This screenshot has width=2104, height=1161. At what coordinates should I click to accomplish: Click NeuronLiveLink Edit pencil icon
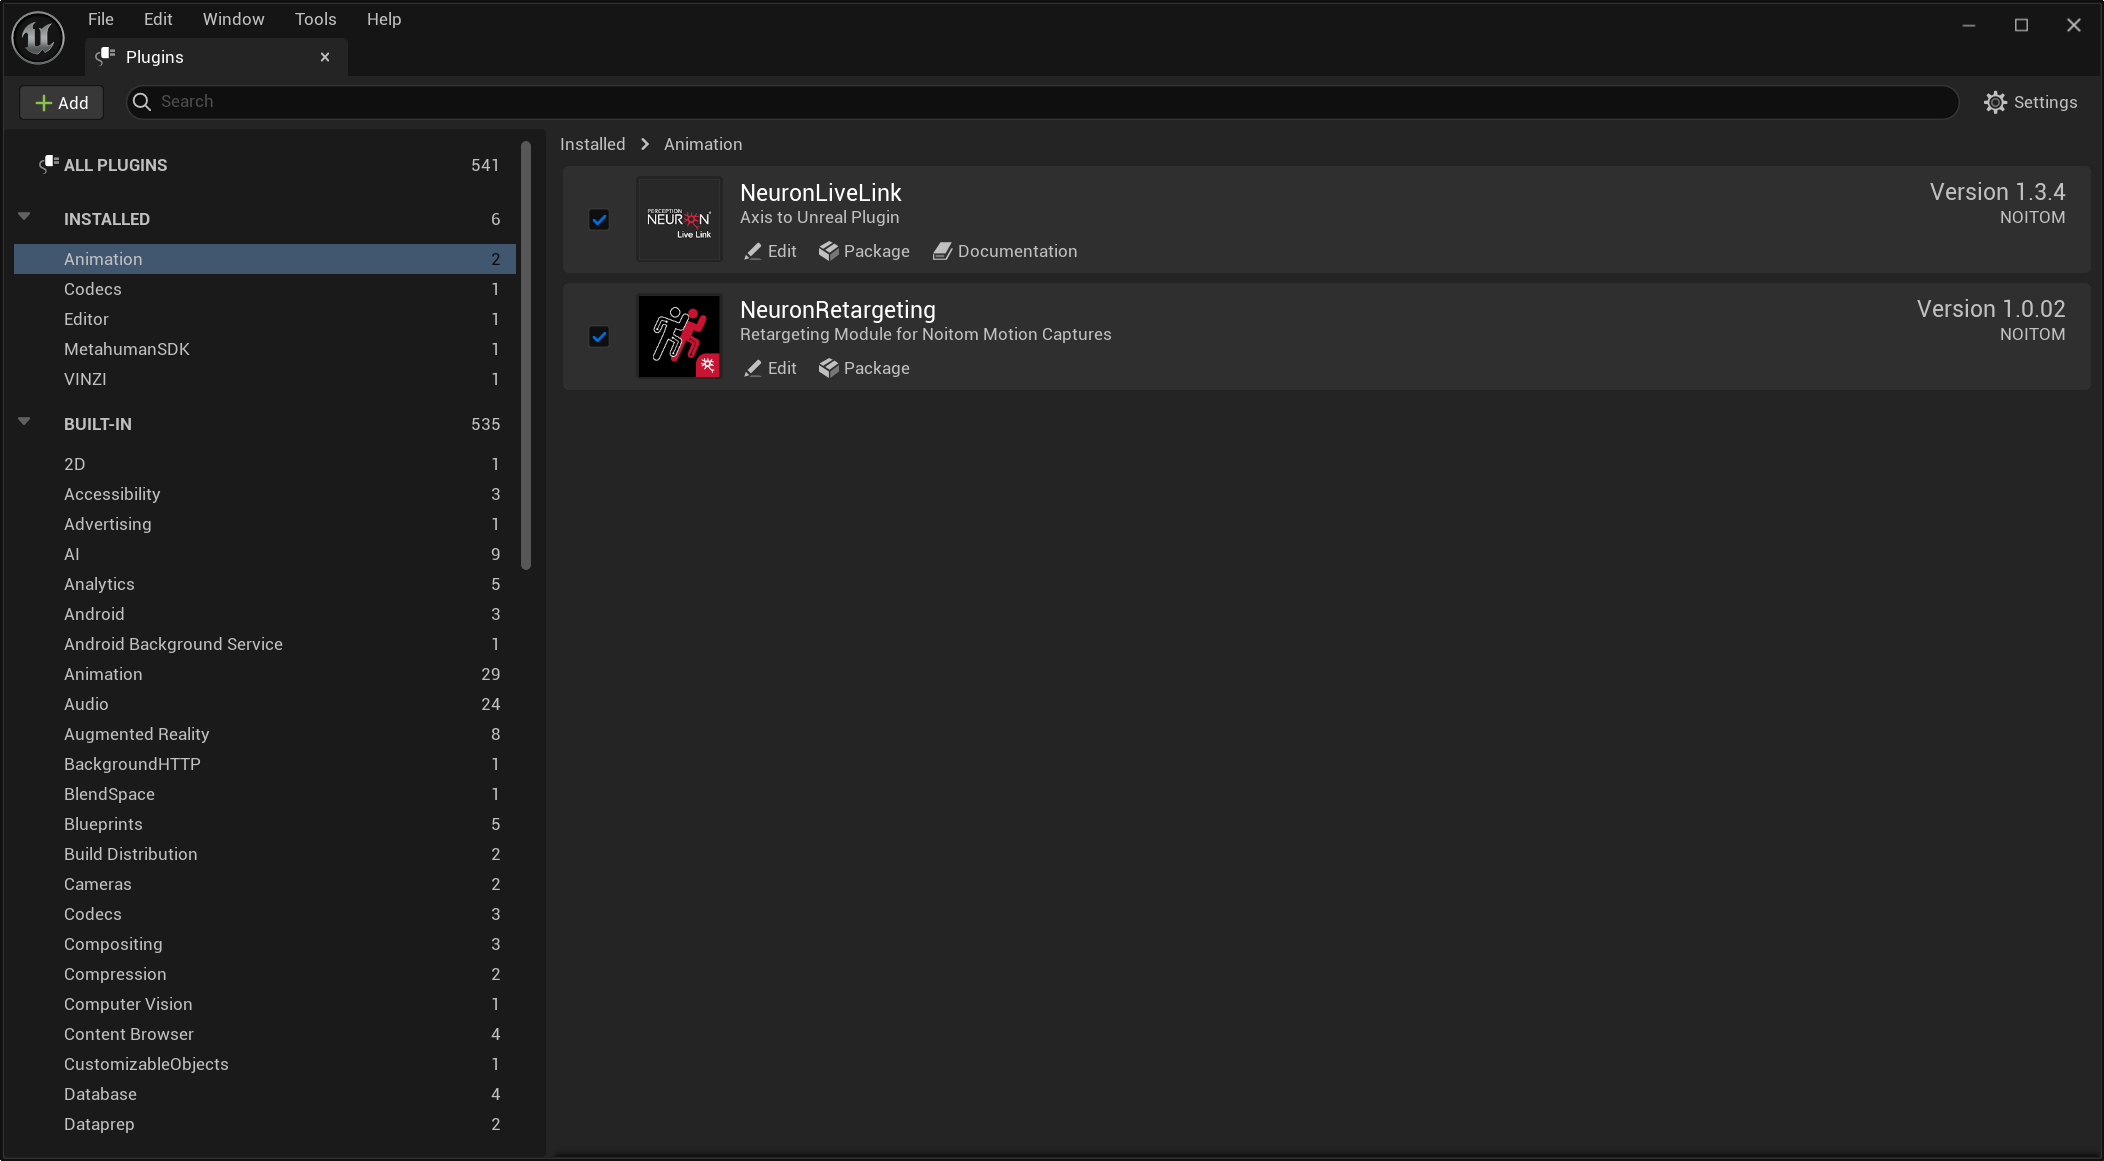[753, 252]
